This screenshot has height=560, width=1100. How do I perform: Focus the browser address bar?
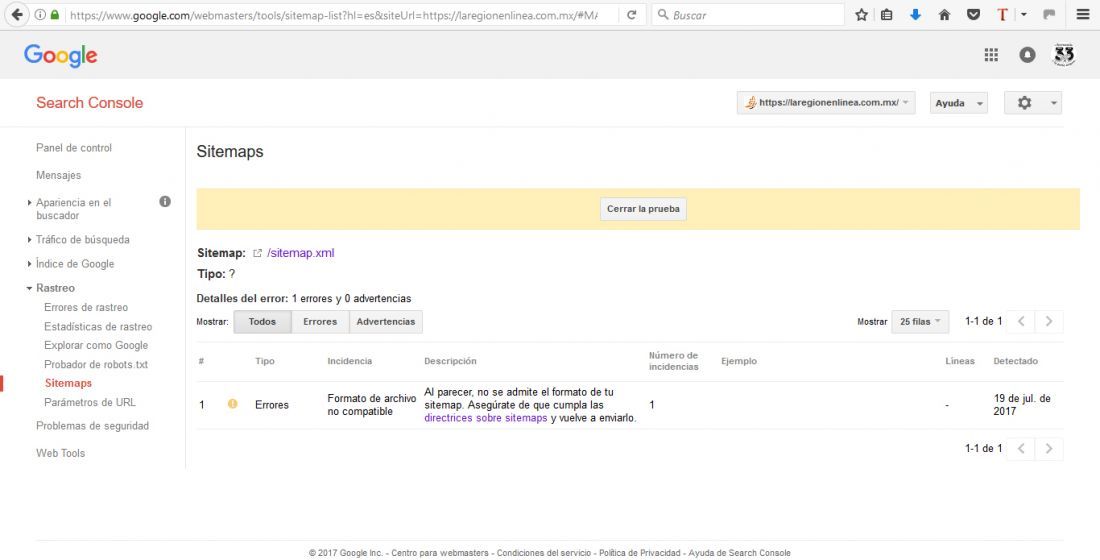tap(333, 15)
